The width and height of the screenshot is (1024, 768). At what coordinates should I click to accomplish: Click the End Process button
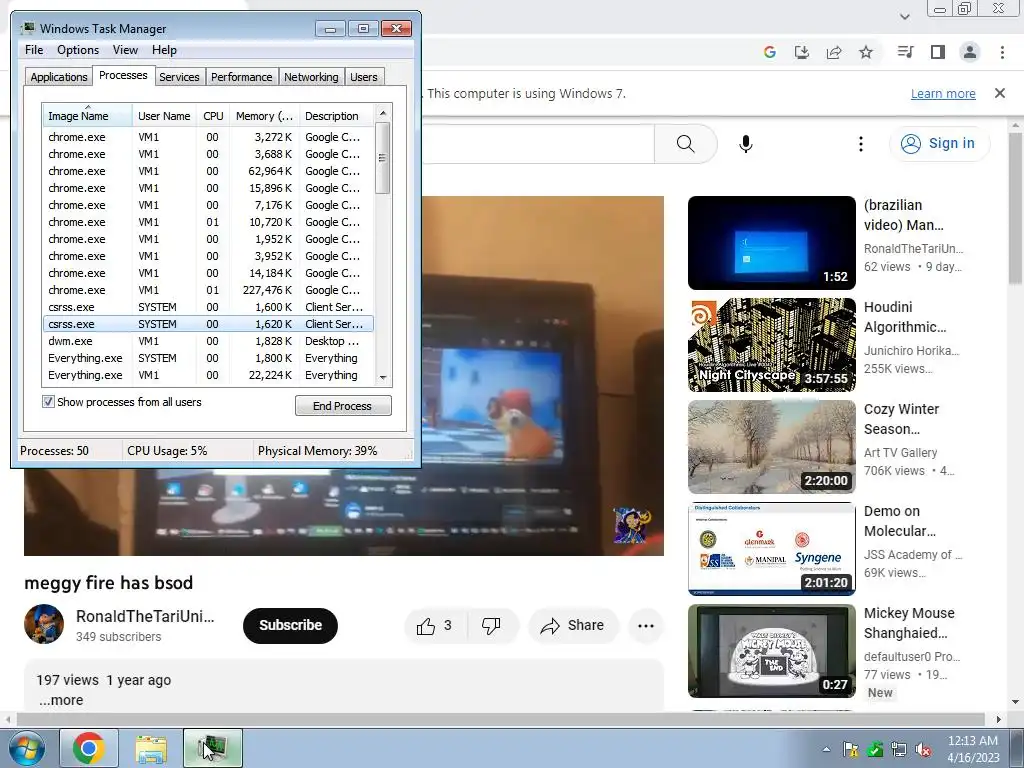(x=343, y=406)
